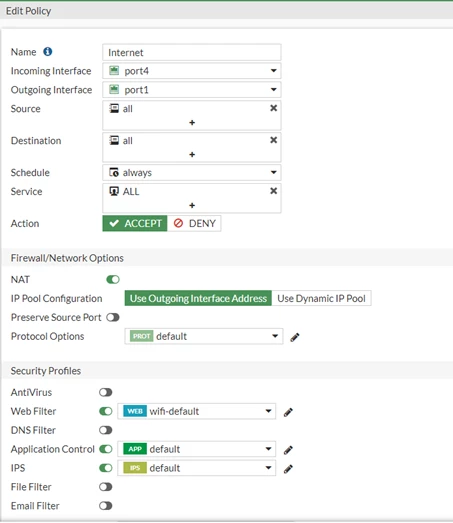453x523 pixels.
Task: Edit the Web Filter profile with pencil icon
Action: 288,412
